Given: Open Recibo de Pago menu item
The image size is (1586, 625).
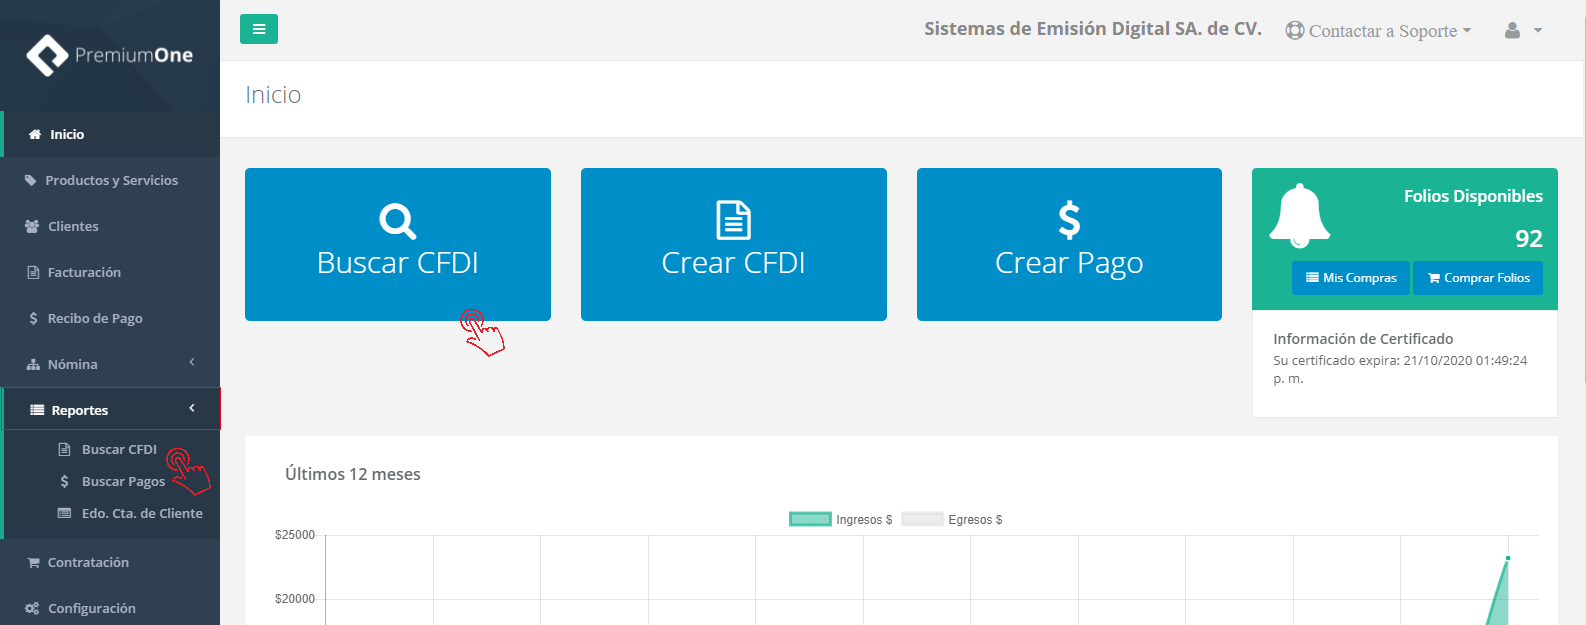Looking at the screenshot, I should coord(110,318).
